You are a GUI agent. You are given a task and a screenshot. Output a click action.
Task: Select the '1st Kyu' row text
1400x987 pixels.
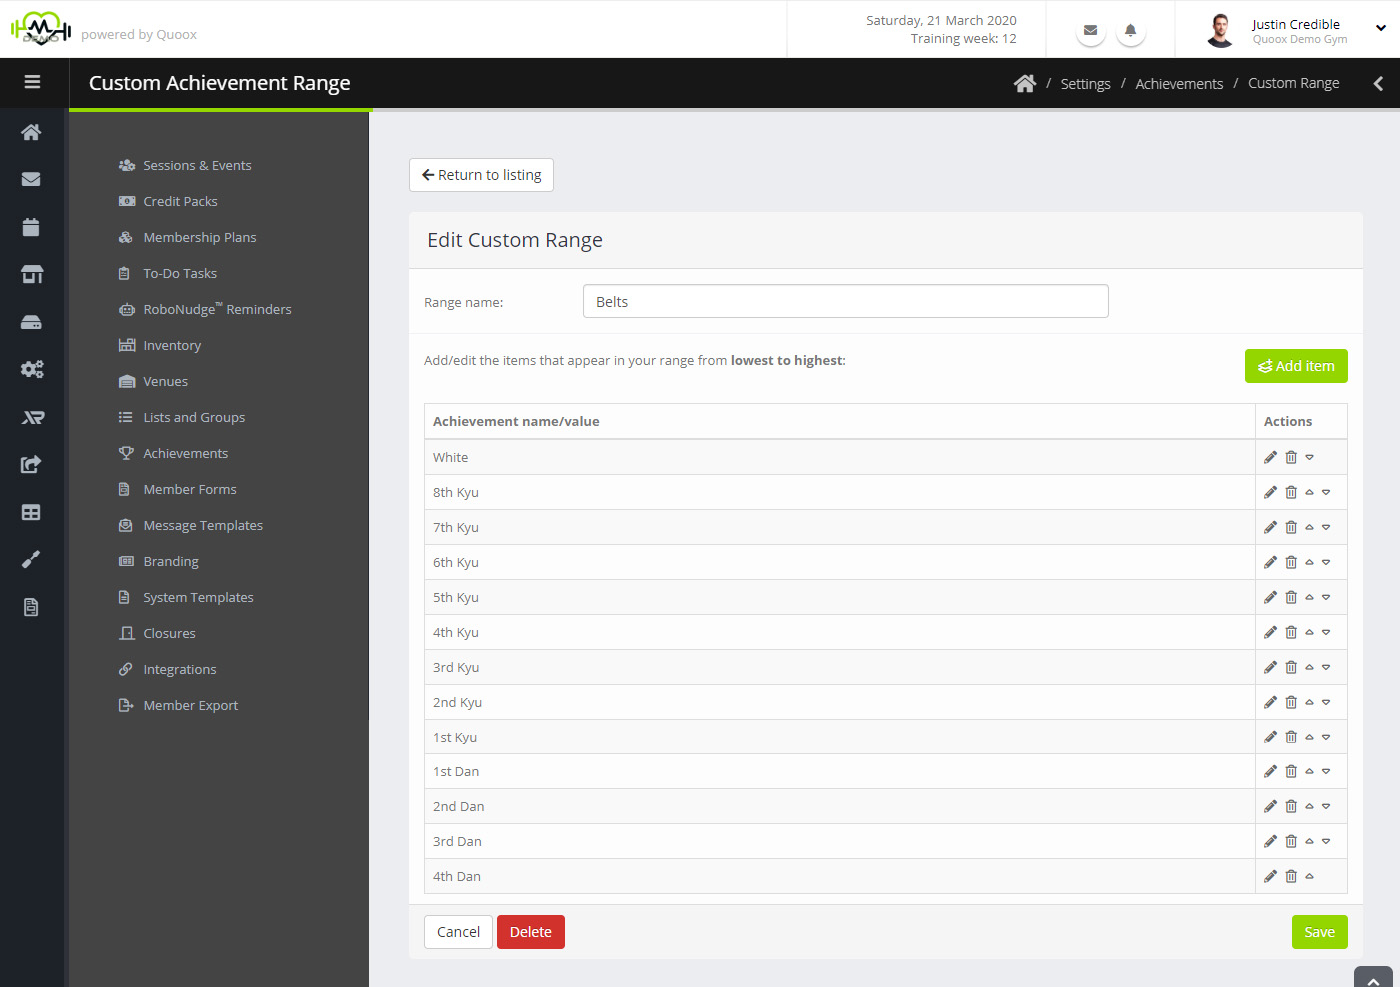point(455,737)
